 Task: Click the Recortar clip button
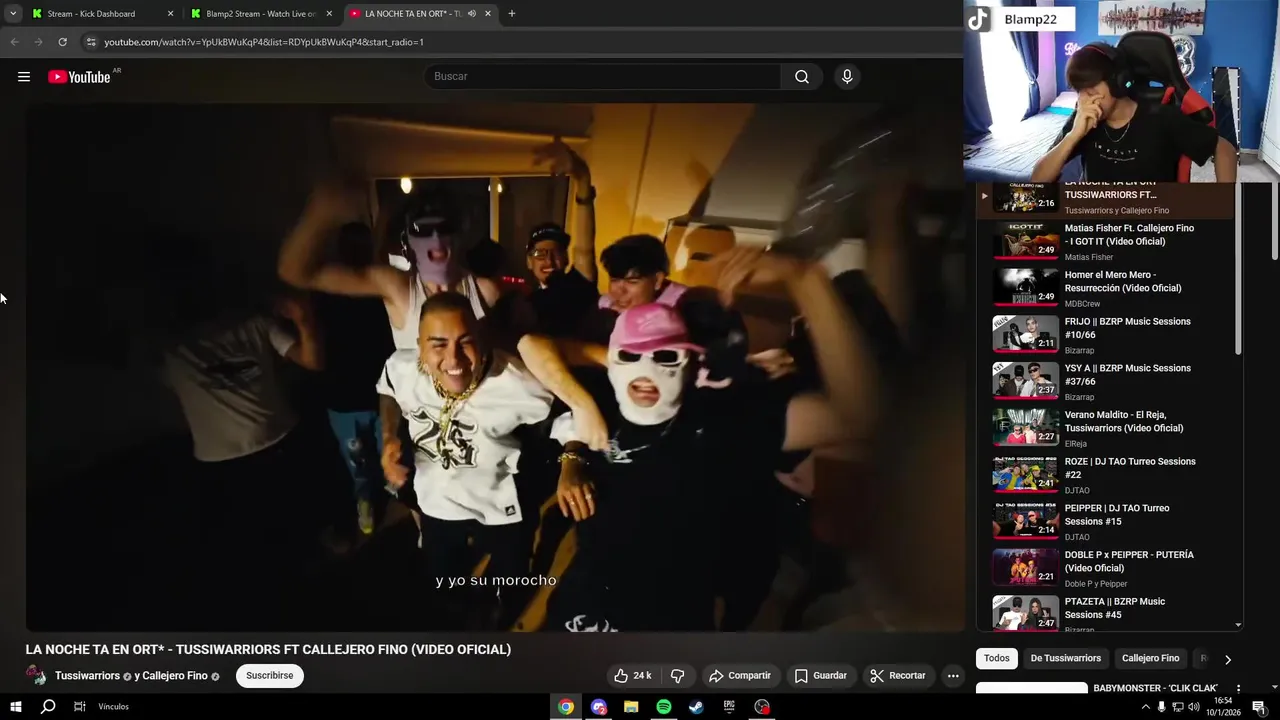click(897, 676)
